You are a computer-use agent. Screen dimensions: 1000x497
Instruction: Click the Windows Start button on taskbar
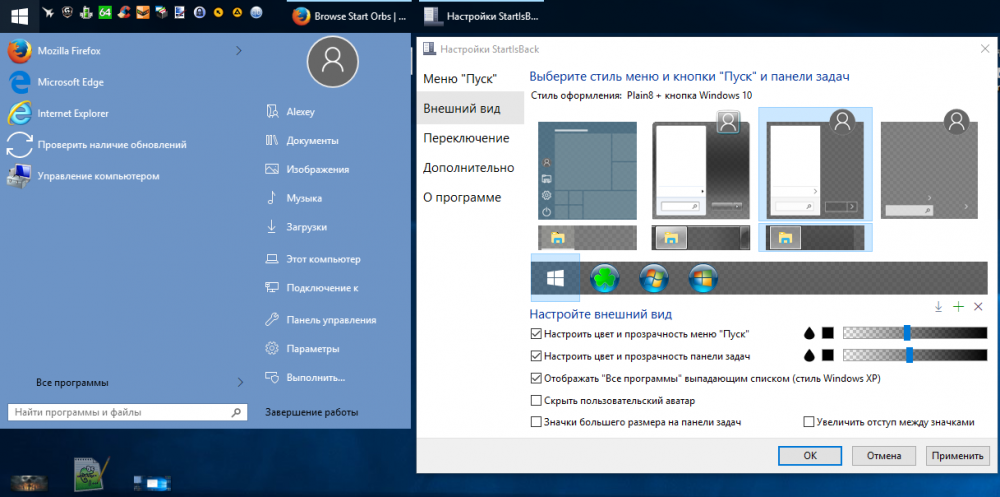pyautogui.click(x=19, y=15)
